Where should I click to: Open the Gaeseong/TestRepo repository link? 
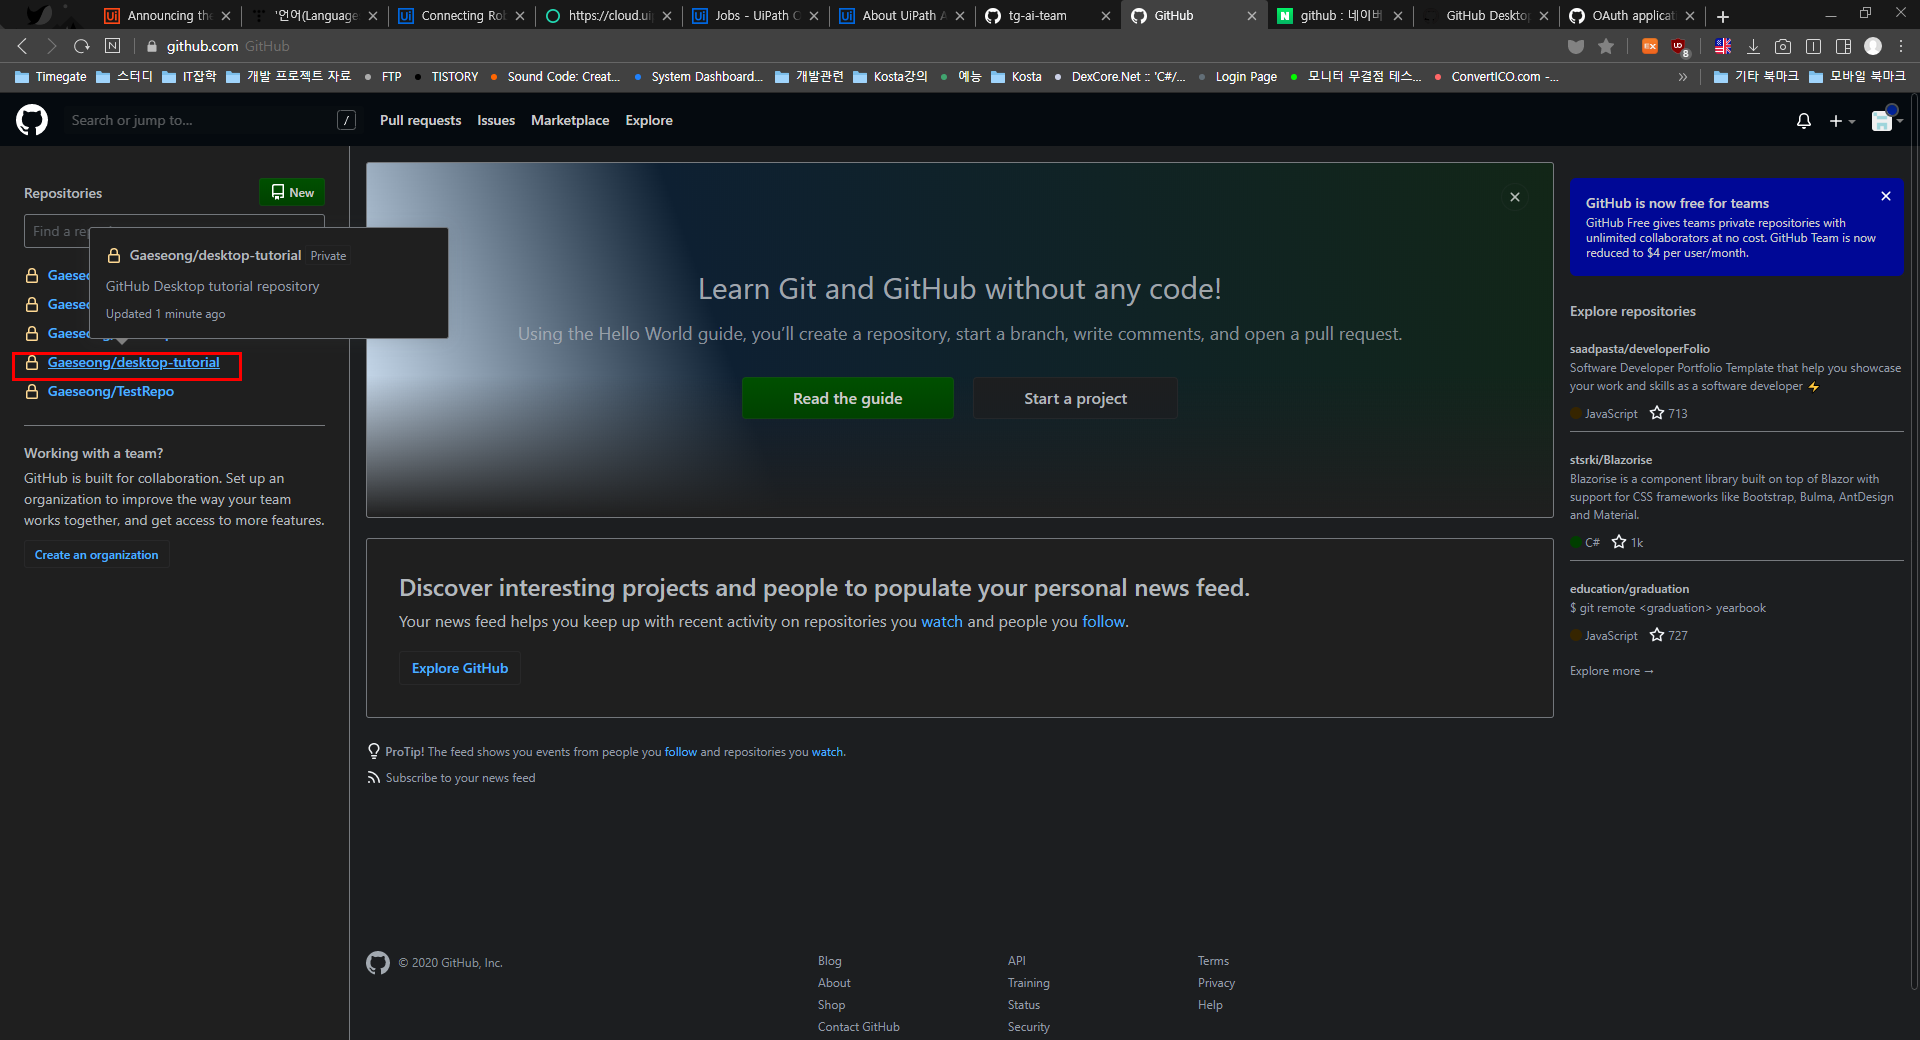(111, 391)
